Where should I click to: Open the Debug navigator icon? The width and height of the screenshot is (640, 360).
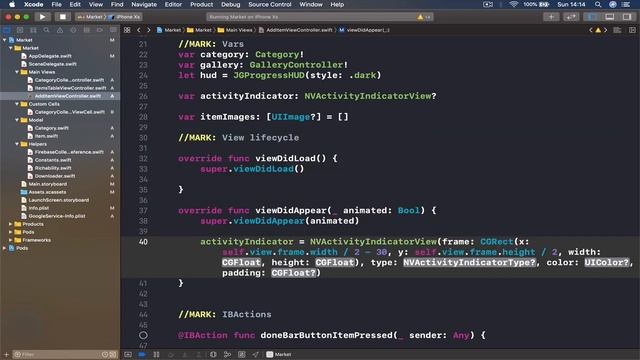point(87,30)
